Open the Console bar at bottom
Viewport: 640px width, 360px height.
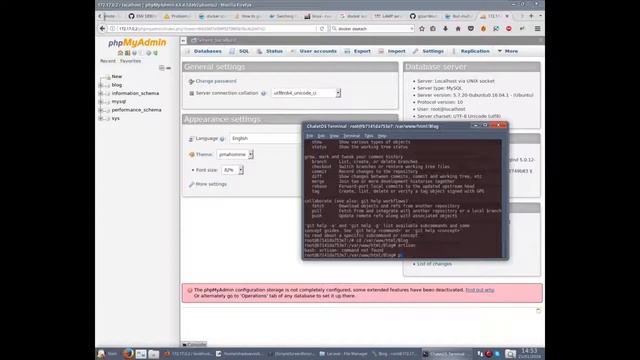tap(194, 344)
